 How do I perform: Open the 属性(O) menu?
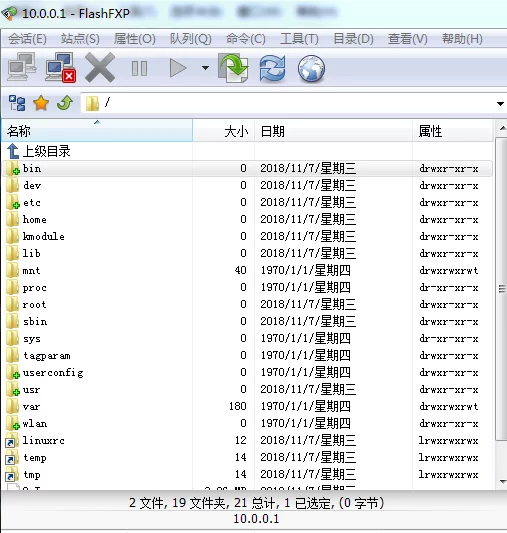click(135, 39)
